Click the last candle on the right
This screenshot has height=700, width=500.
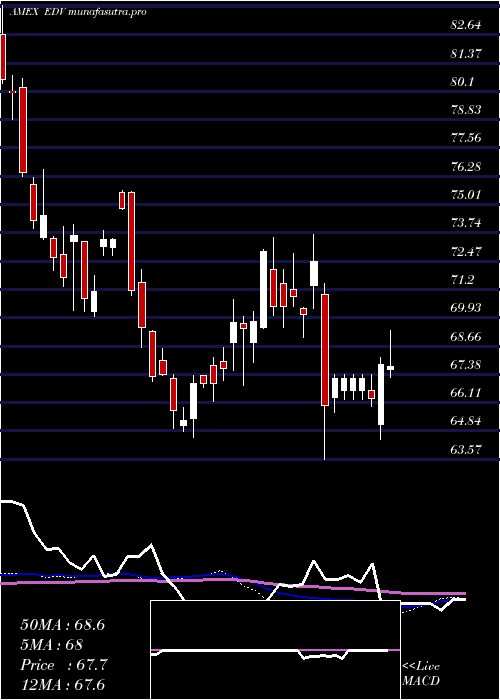390,368
